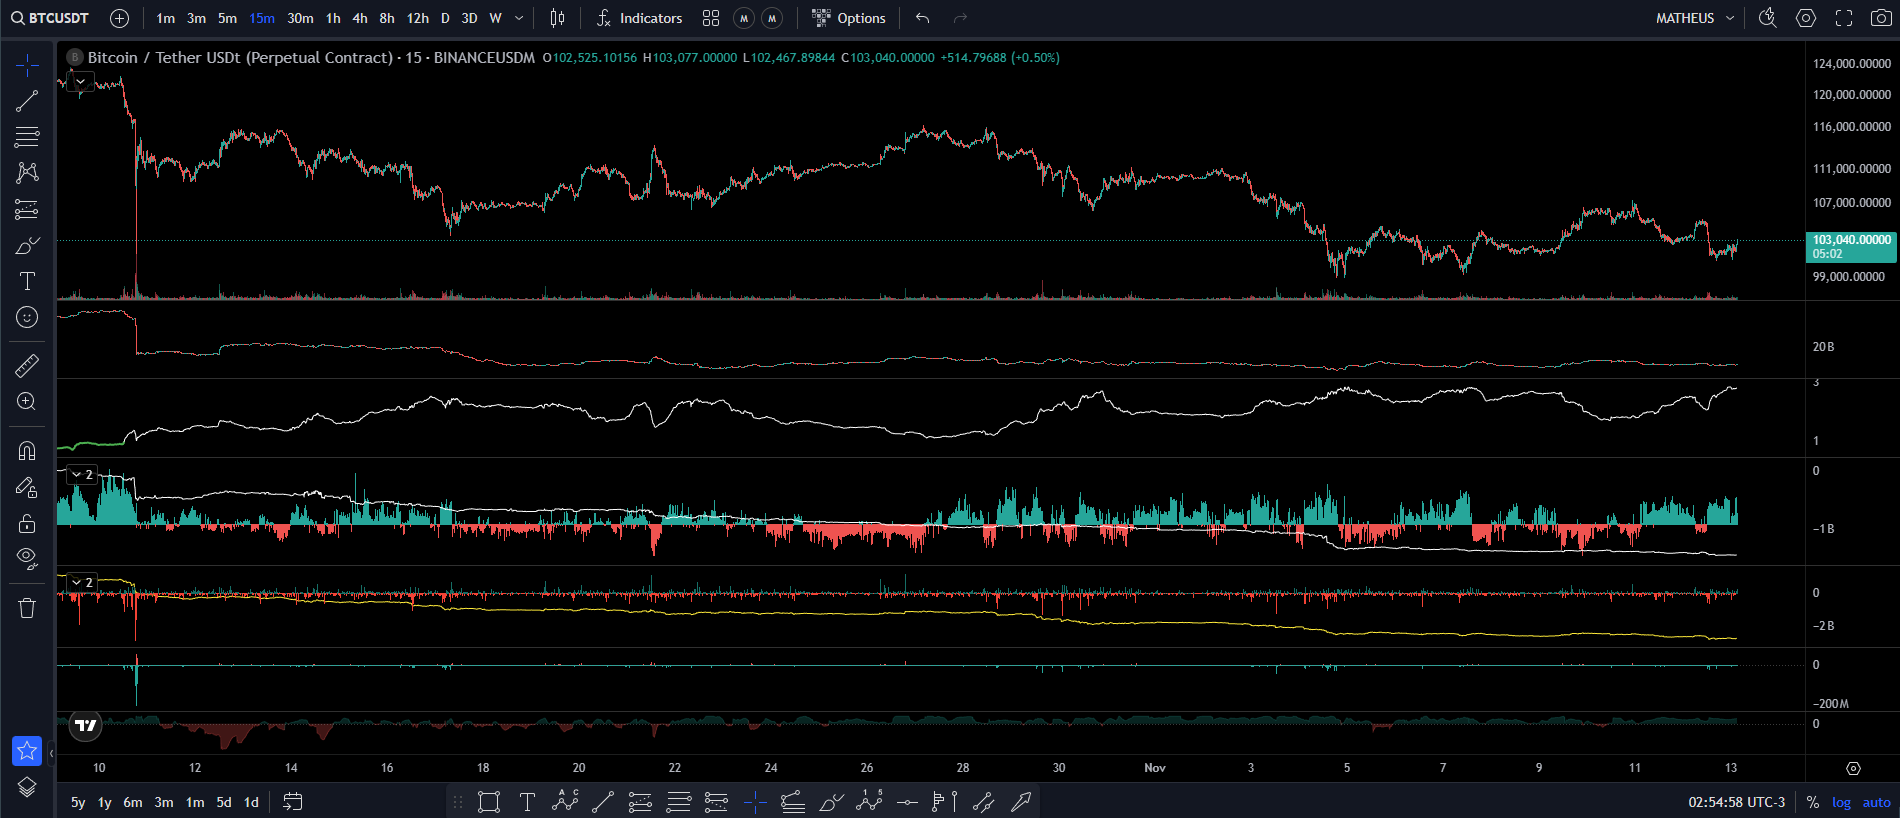1900x818 pixels.
Task: Open the XABCD pattern tools in left sidebar
Action: click(x=27, y=173)
